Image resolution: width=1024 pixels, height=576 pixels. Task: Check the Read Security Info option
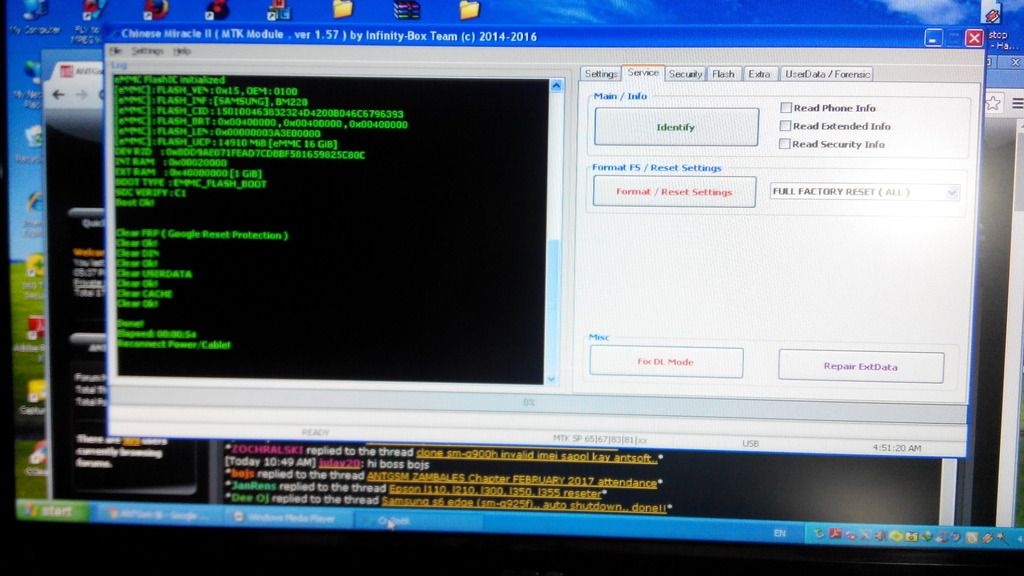786,144
